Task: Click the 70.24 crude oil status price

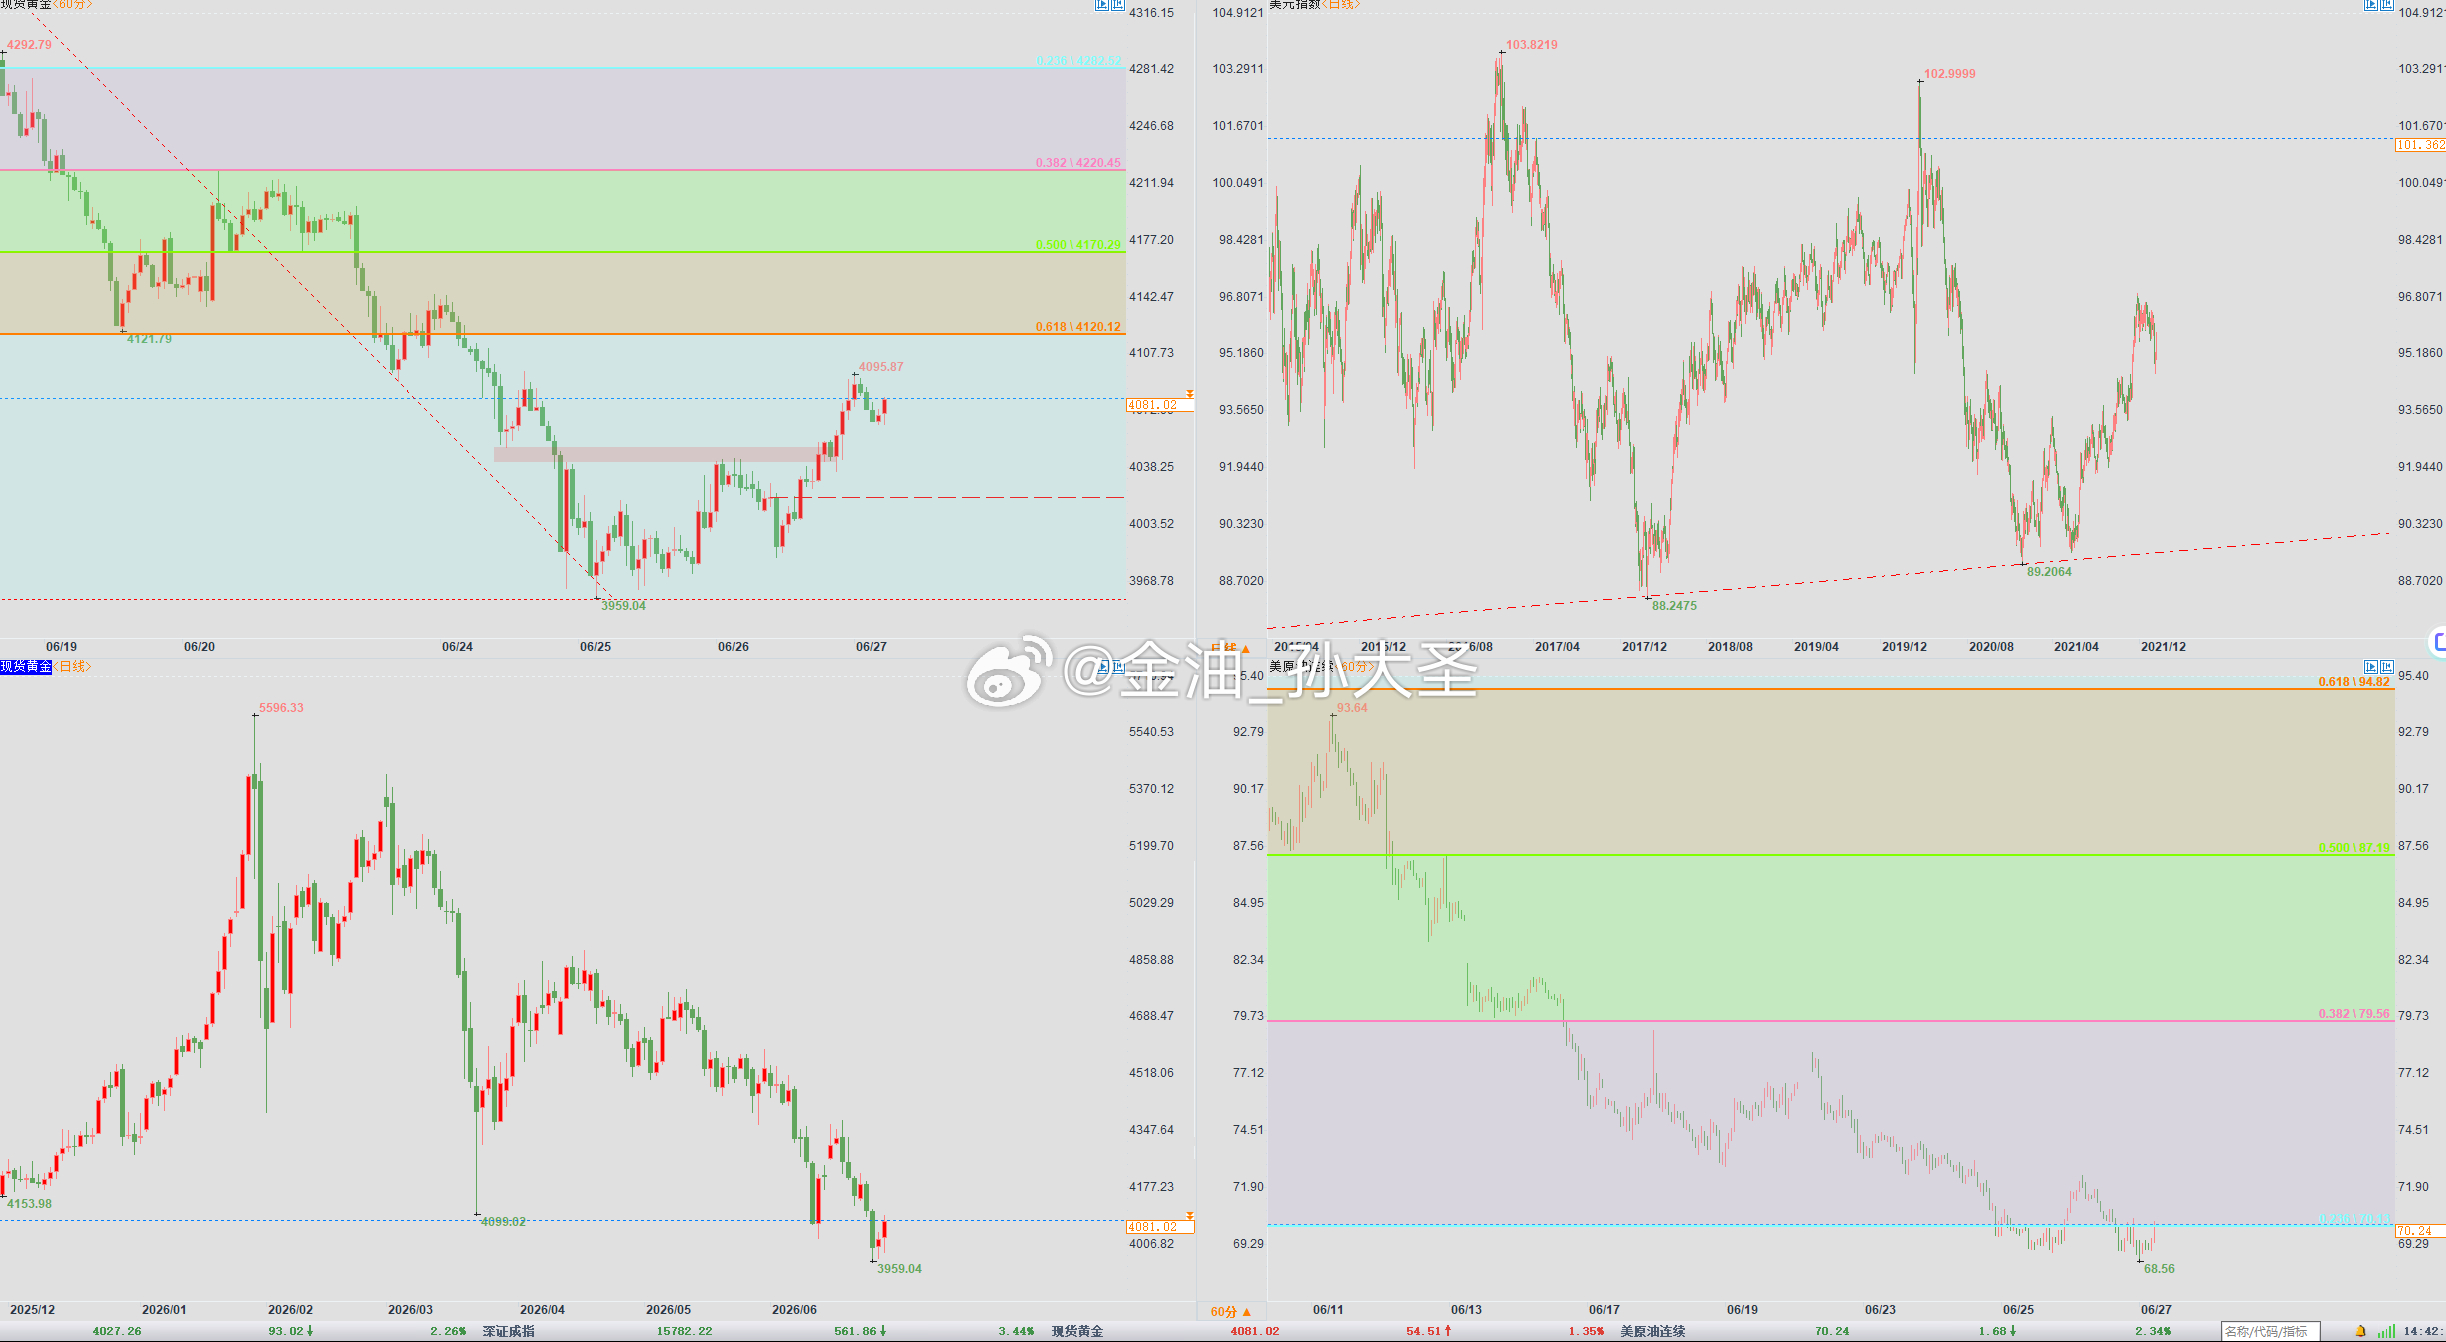Action: (1832, 1331)
